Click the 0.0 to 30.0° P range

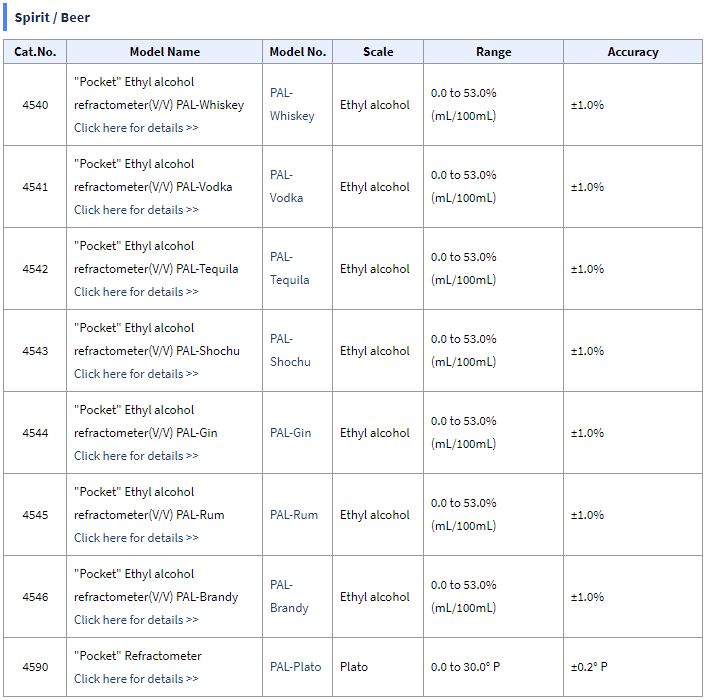coord(465,667)
